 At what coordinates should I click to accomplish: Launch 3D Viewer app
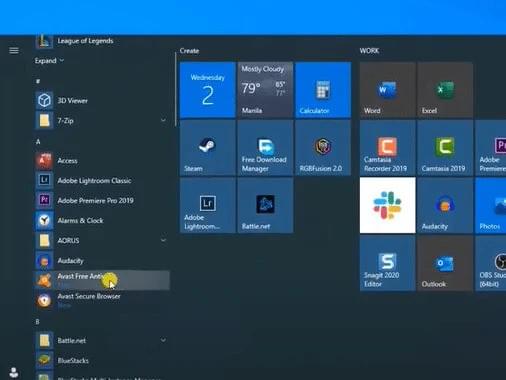click(102, 100)
